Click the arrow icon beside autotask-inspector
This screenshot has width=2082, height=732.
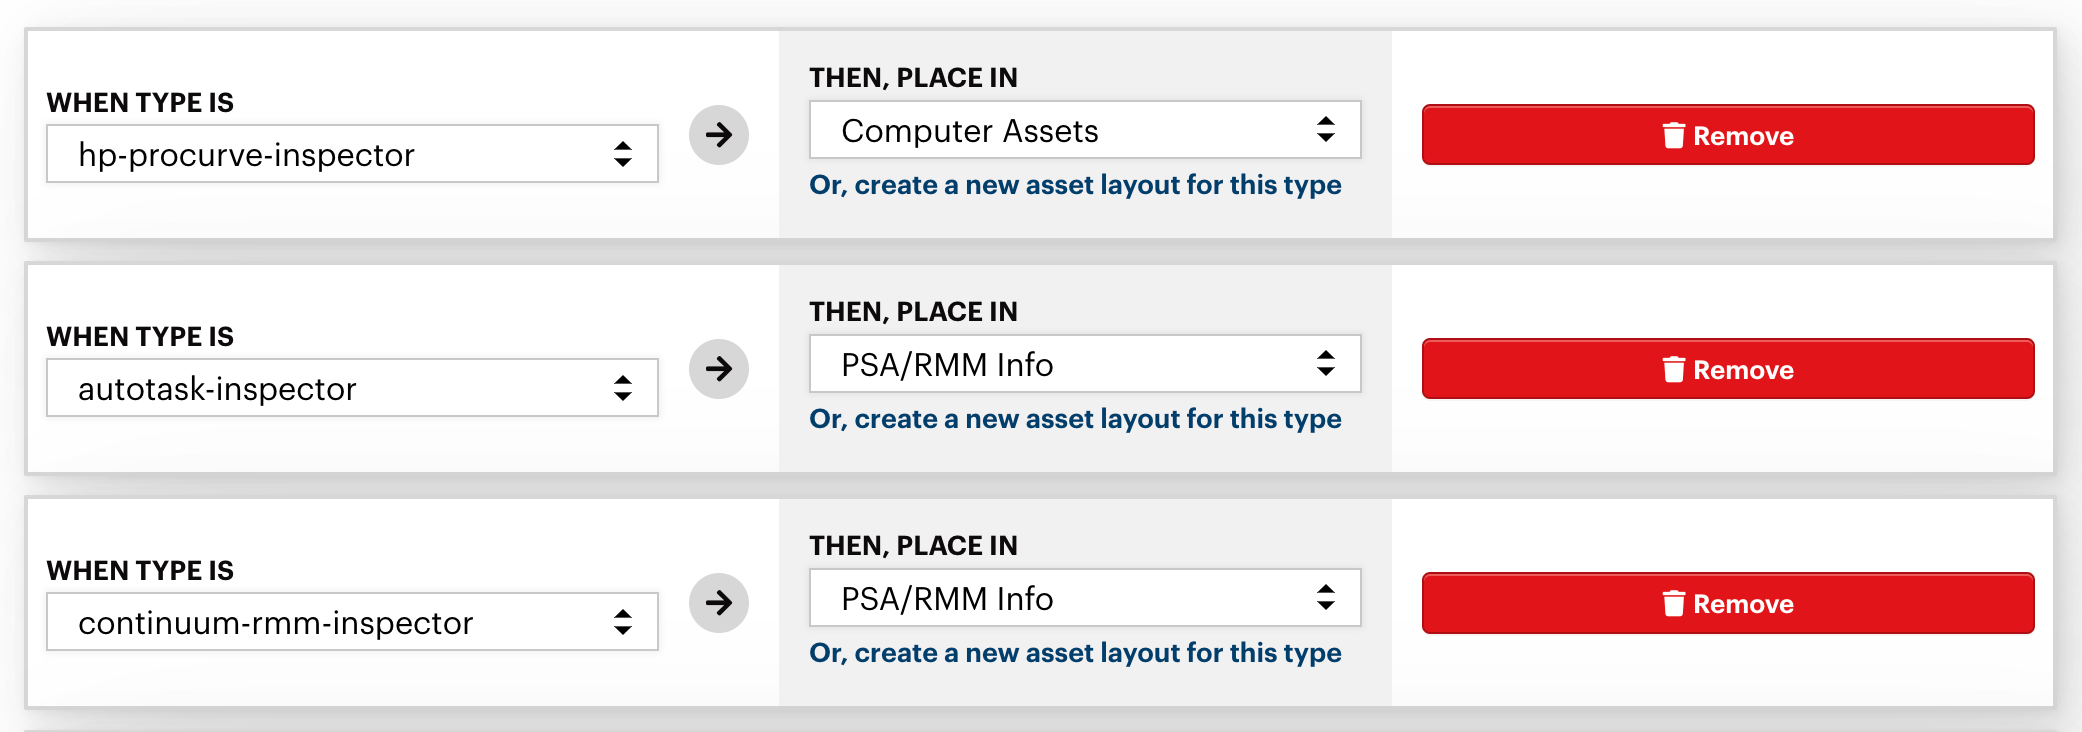[x=719, y=369]
